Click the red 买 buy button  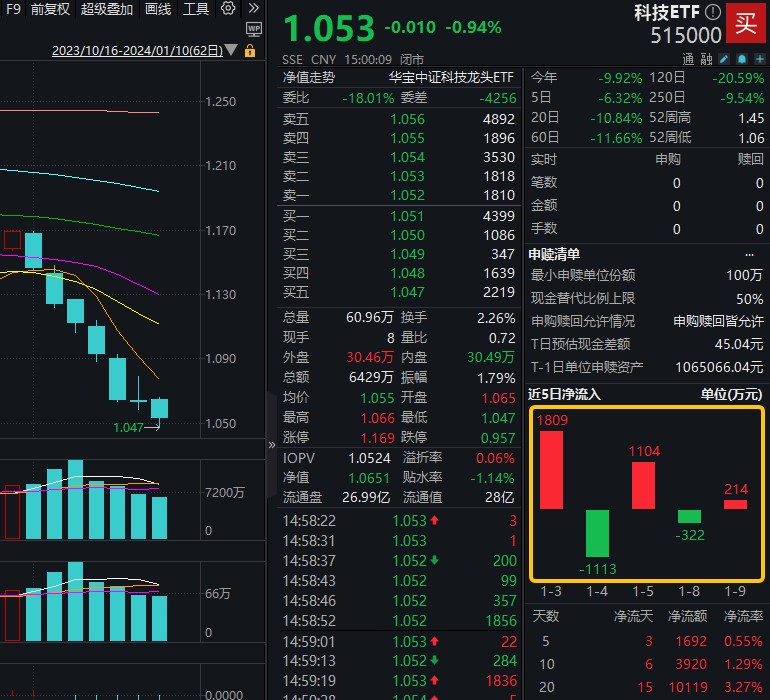pyautogui.click(x=745, y=23)
